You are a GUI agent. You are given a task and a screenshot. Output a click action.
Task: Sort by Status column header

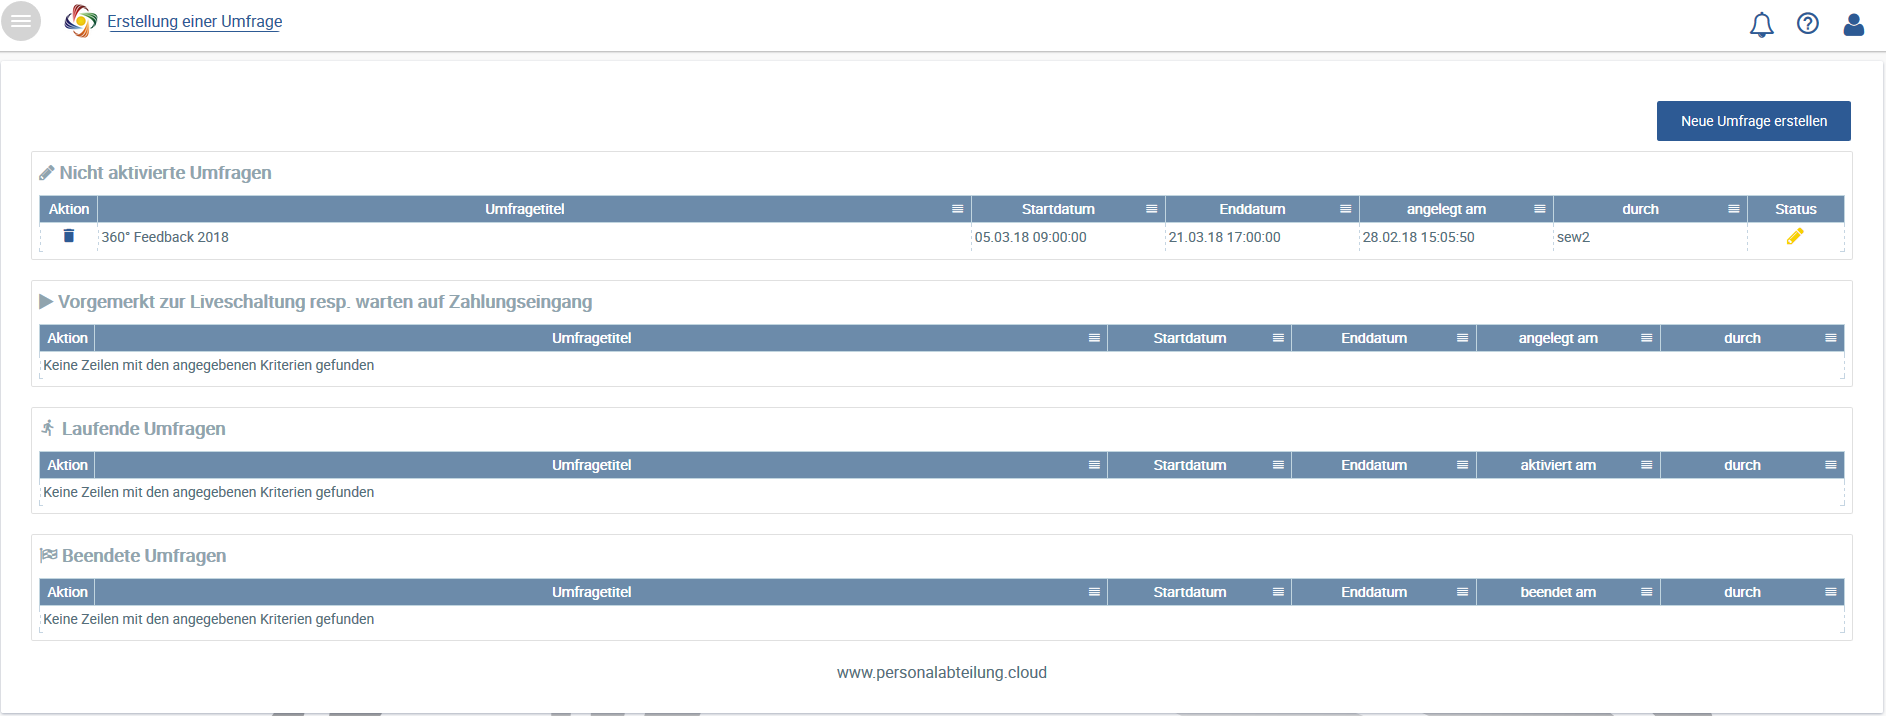click(x=1796, y=209)
